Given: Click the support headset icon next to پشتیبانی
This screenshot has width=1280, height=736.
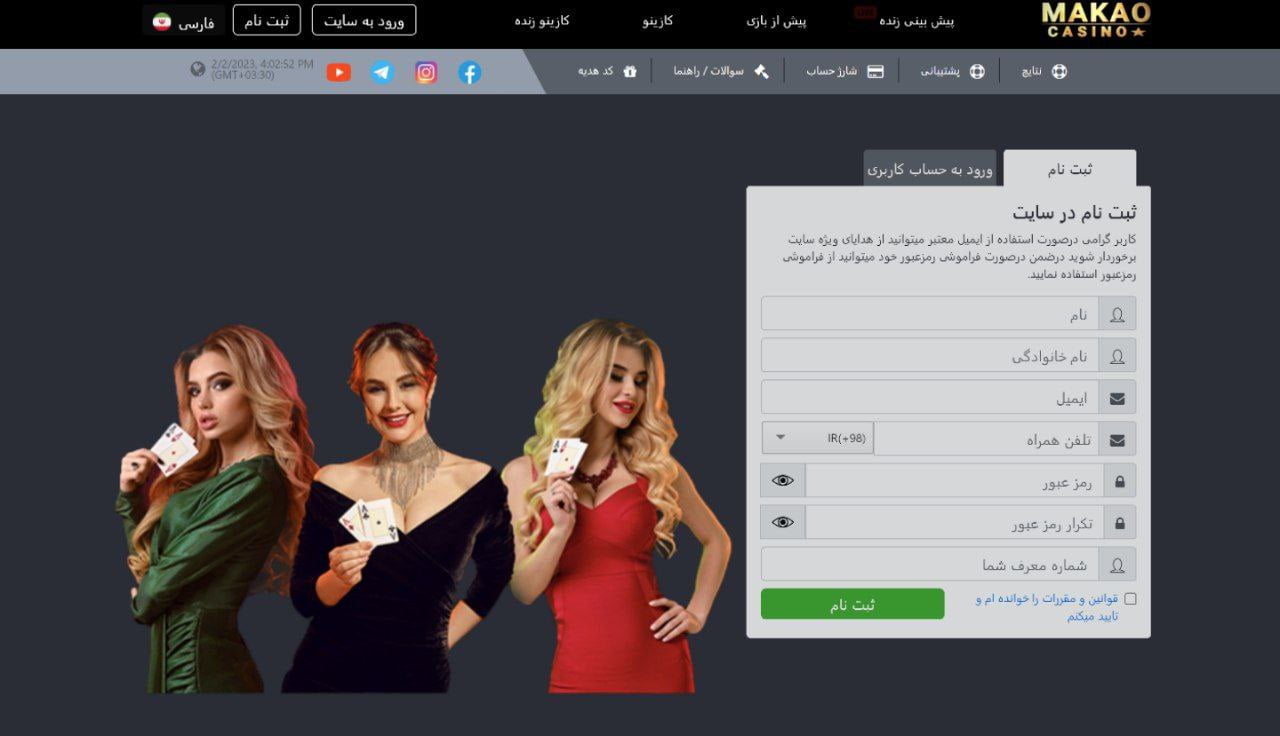Looking at the screenshot, I should point(977,71).
